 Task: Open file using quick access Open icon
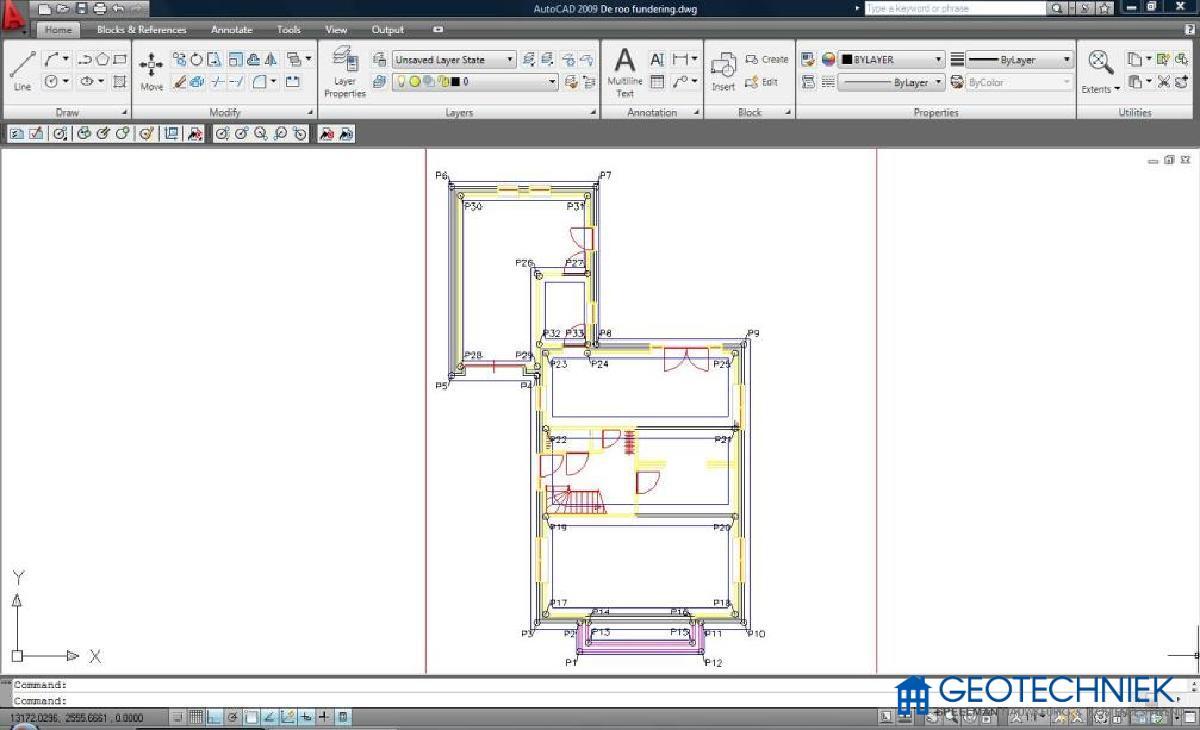(63, 8)
